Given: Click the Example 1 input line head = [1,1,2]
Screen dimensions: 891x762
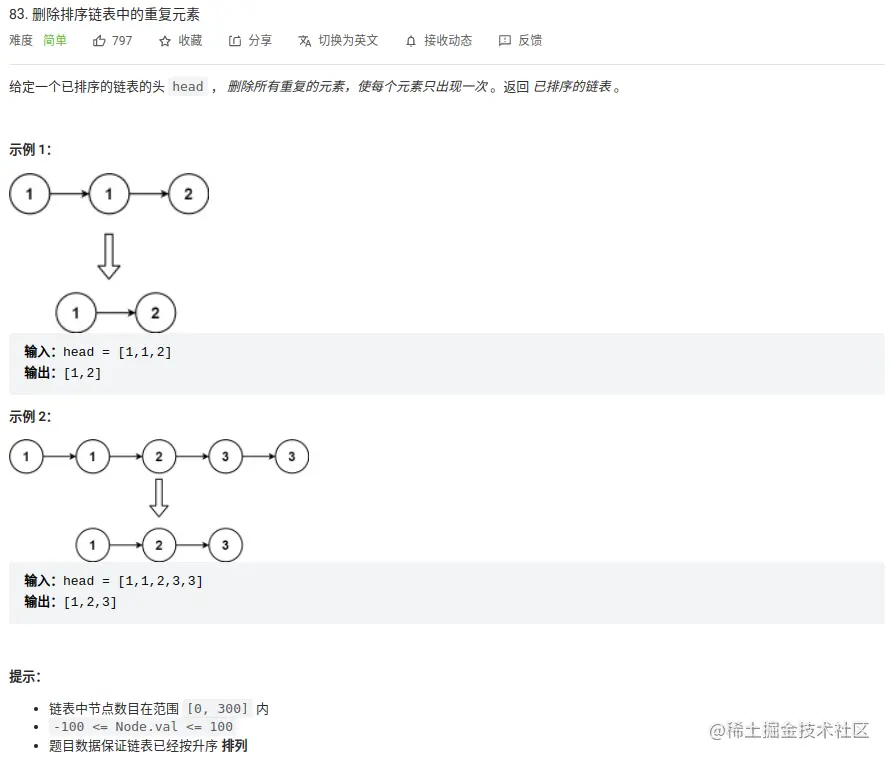Looking at the screenshot, I should (x=117, y=352).
